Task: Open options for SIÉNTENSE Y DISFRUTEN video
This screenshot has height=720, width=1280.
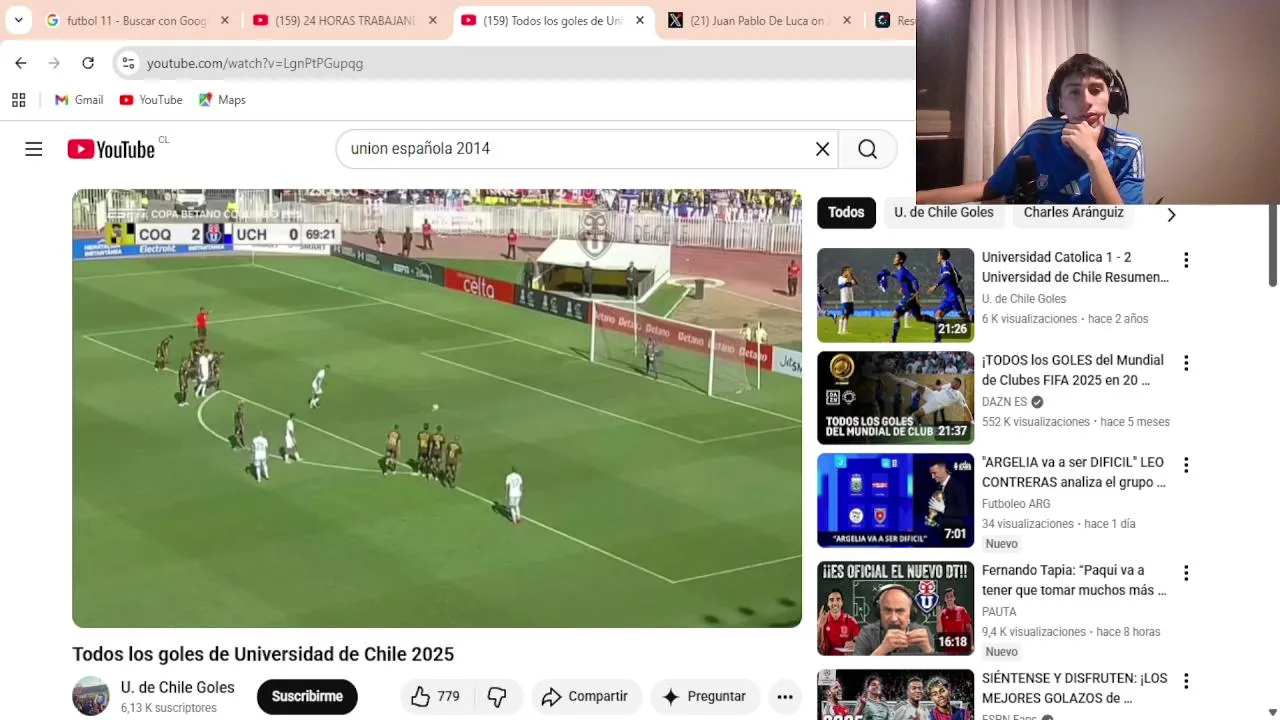Action: pos(1186,681)
